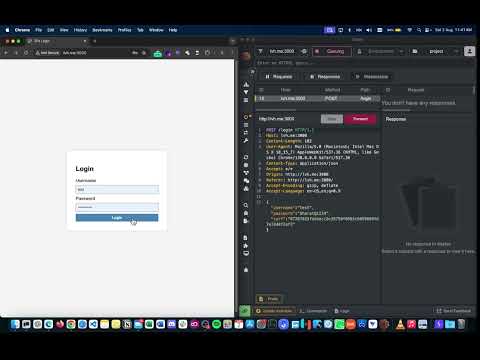Viewport: 480px width, 360px height.
Task: Expand the Caido sidebar with the double-chevron icon
Action: point(252,72)
